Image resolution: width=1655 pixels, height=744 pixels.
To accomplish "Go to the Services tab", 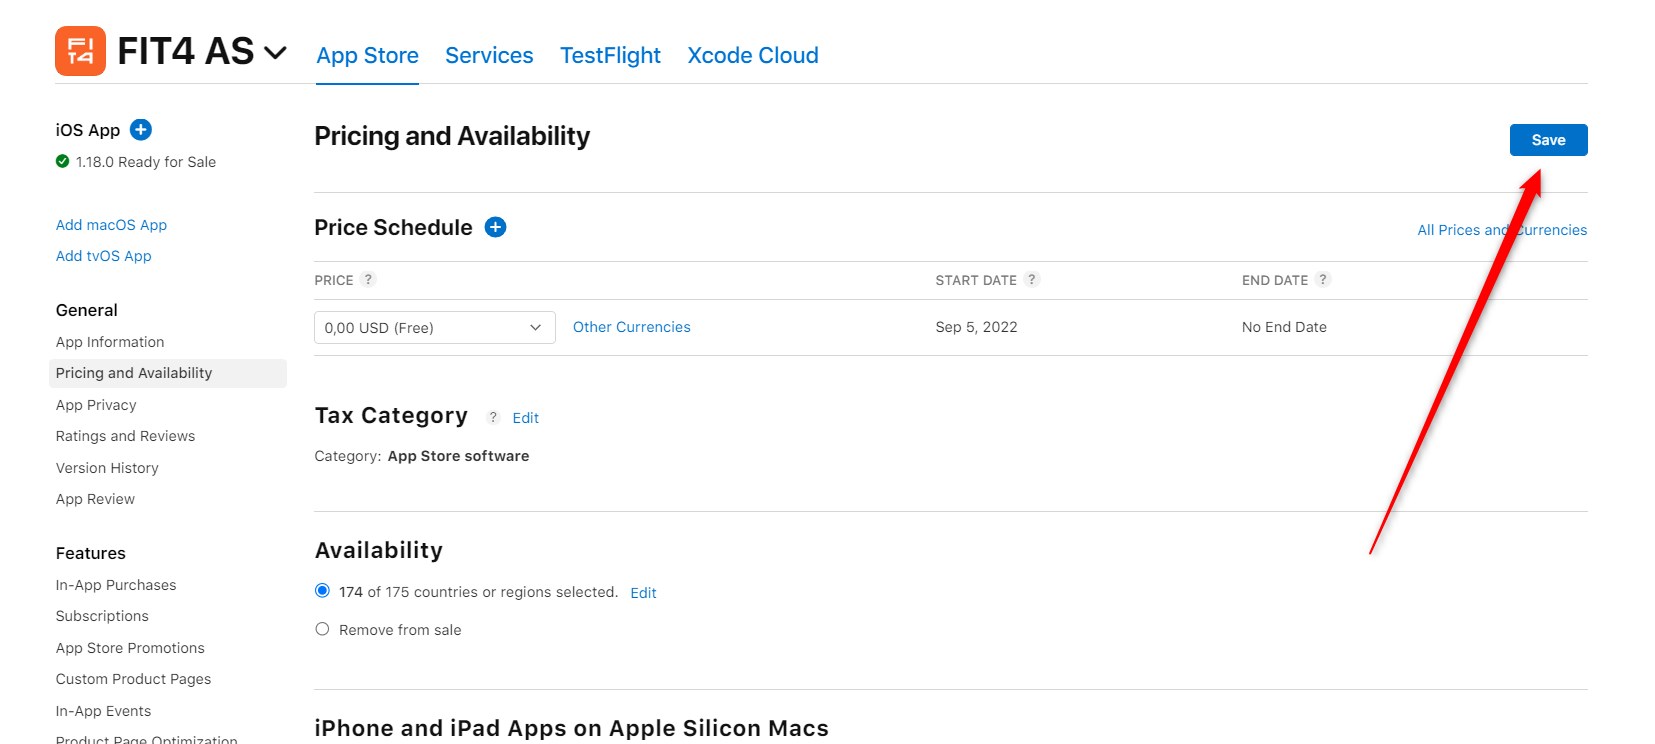I will pyautogui.click(x=489, y=56).
